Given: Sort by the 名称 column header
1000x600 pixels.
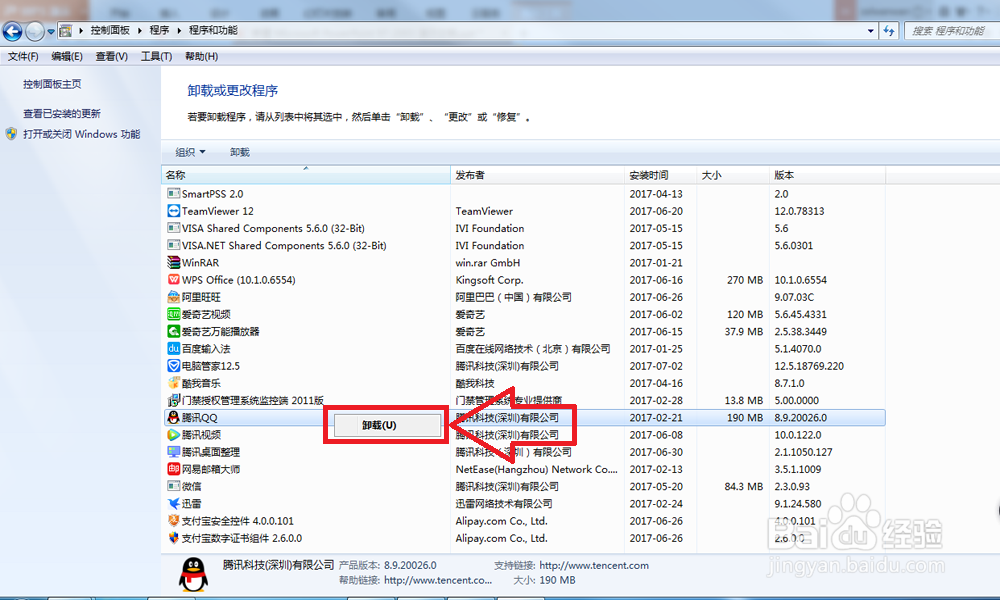Looking at the screenshot, I should pos(305,175).
